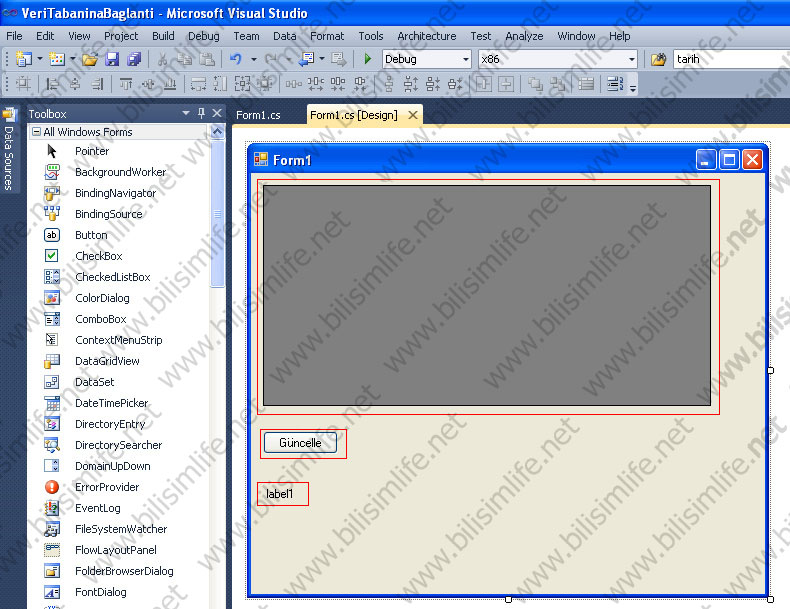Select FontDialog in the Toolbox

tap(101, 592)
